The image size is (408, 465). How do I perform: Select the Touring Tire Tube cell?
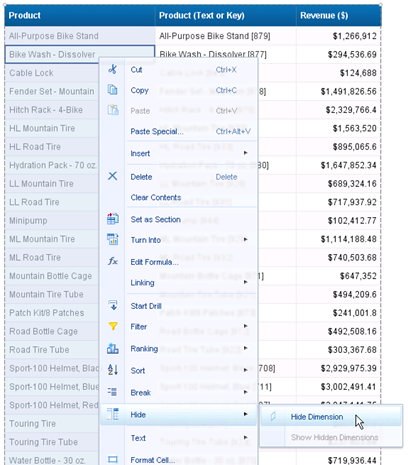[52, 442]
